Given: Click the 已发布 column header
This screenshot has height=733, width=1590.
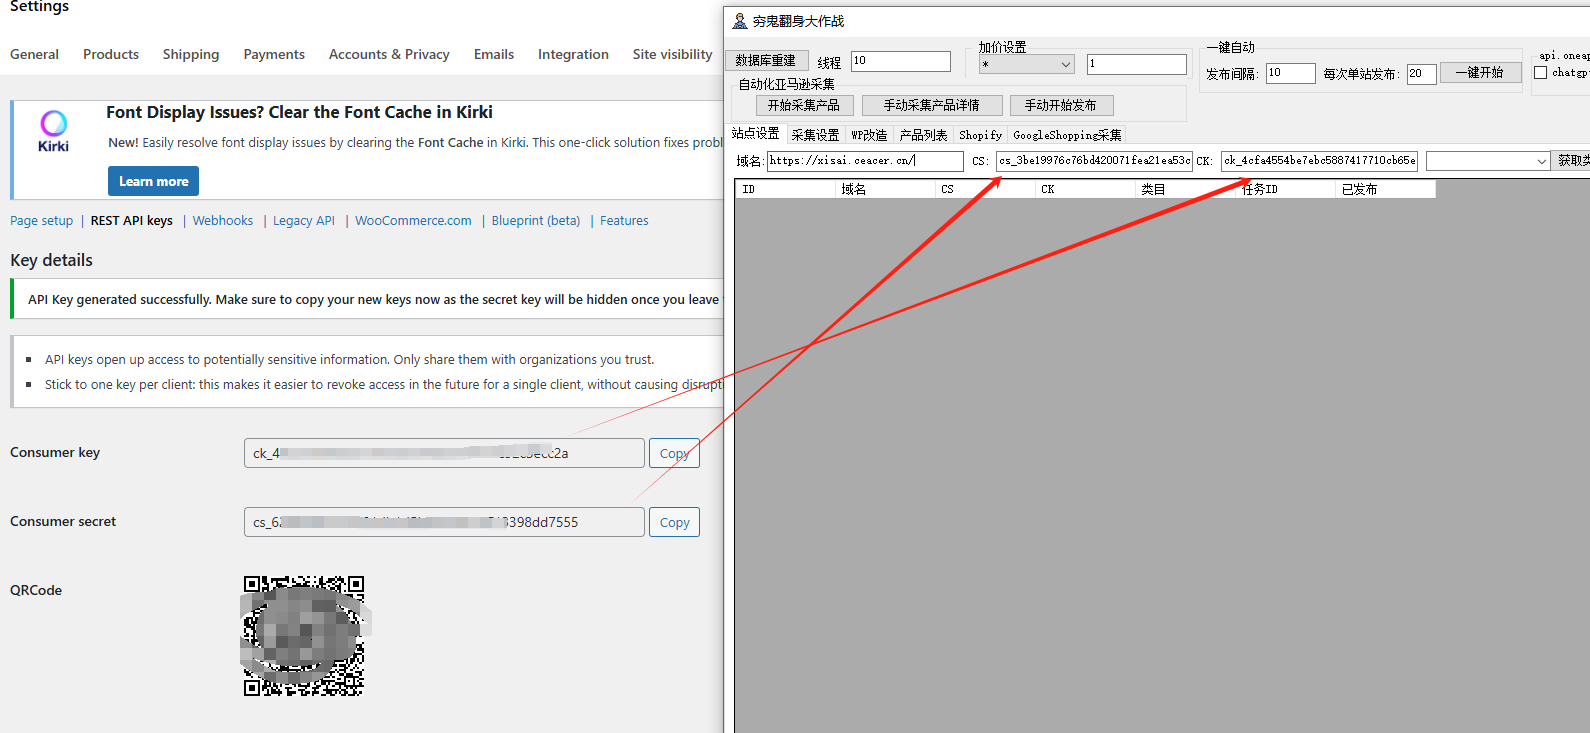Looking at the screenshot, I should coord(1386,189).
